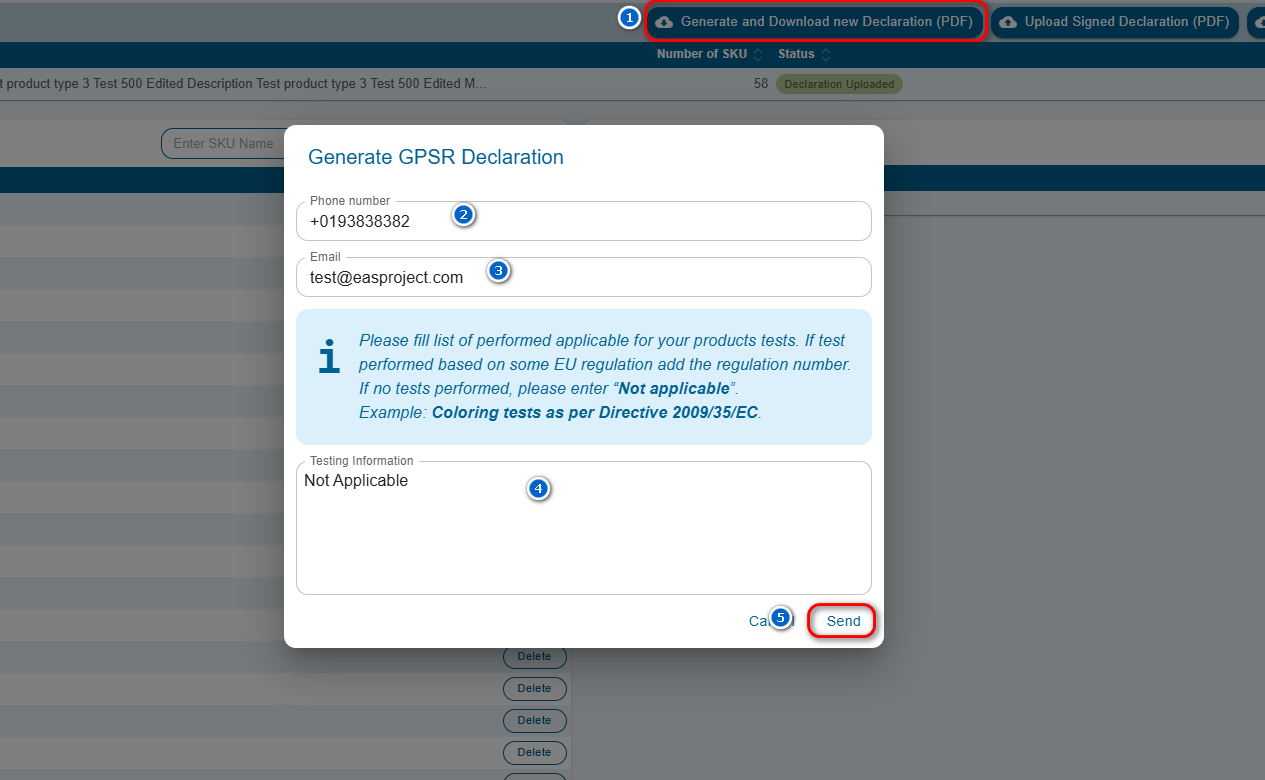
Task: Click the cloud download icon in Generate Declaration button
Action: [x=664, y=22]
